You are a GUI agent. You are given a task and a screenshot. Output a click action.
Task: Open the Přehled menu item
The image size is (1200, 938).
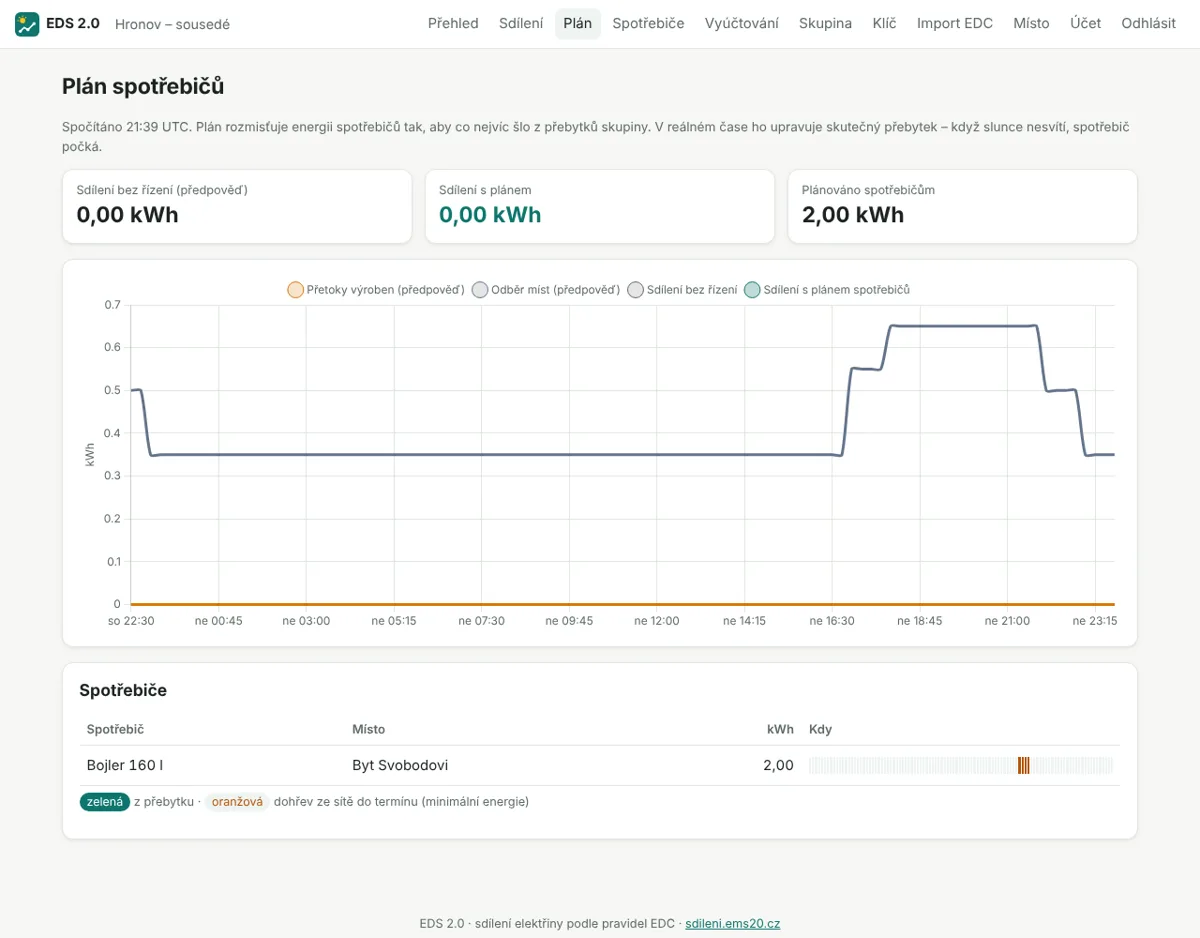click(x=453, y=23)
